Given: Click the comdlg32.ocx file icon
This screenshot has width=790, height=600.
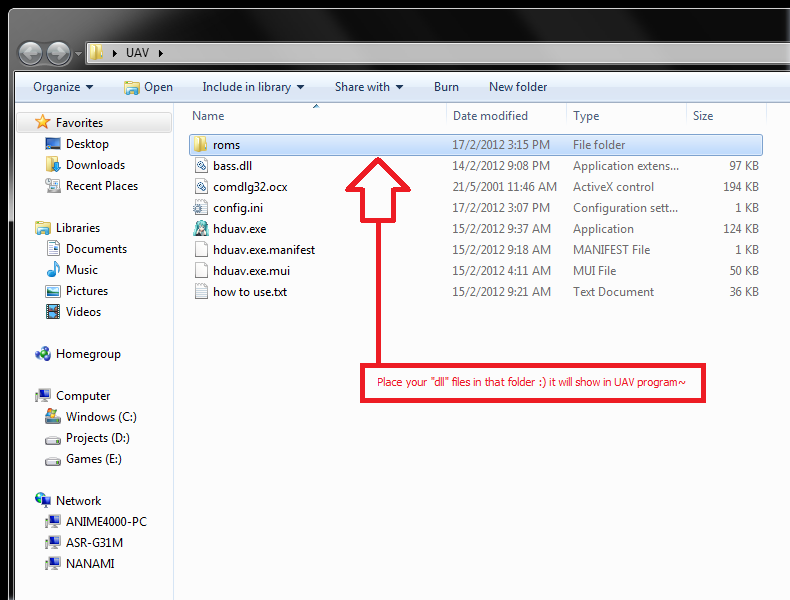Looking at the screenshot, I should (201, 187).
